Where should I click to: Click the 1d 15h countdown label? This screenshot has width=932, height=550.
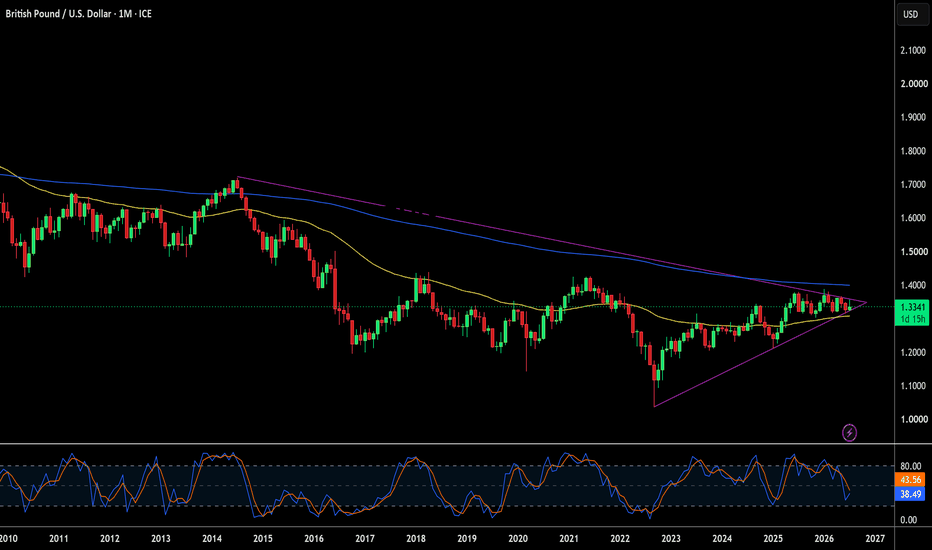(913, 319)
